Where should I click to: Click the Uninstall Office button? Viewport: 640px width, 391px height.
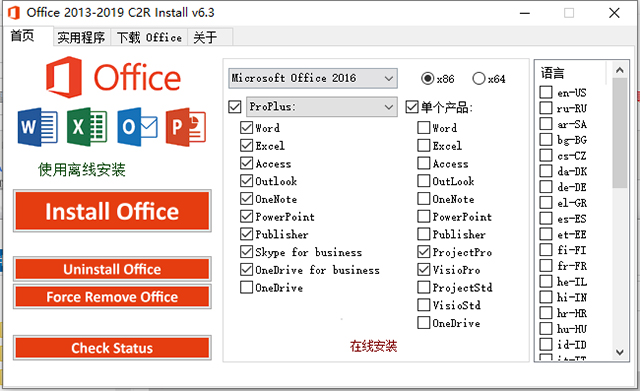[112, 269]
